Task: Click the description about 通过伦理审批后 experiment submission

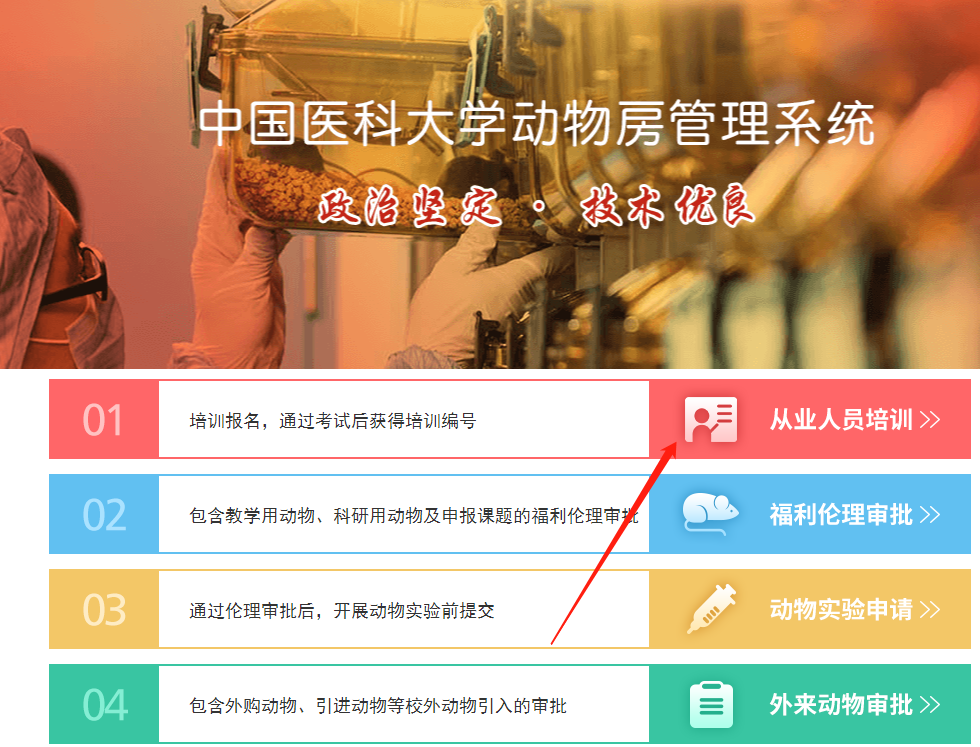Action: 342,611
